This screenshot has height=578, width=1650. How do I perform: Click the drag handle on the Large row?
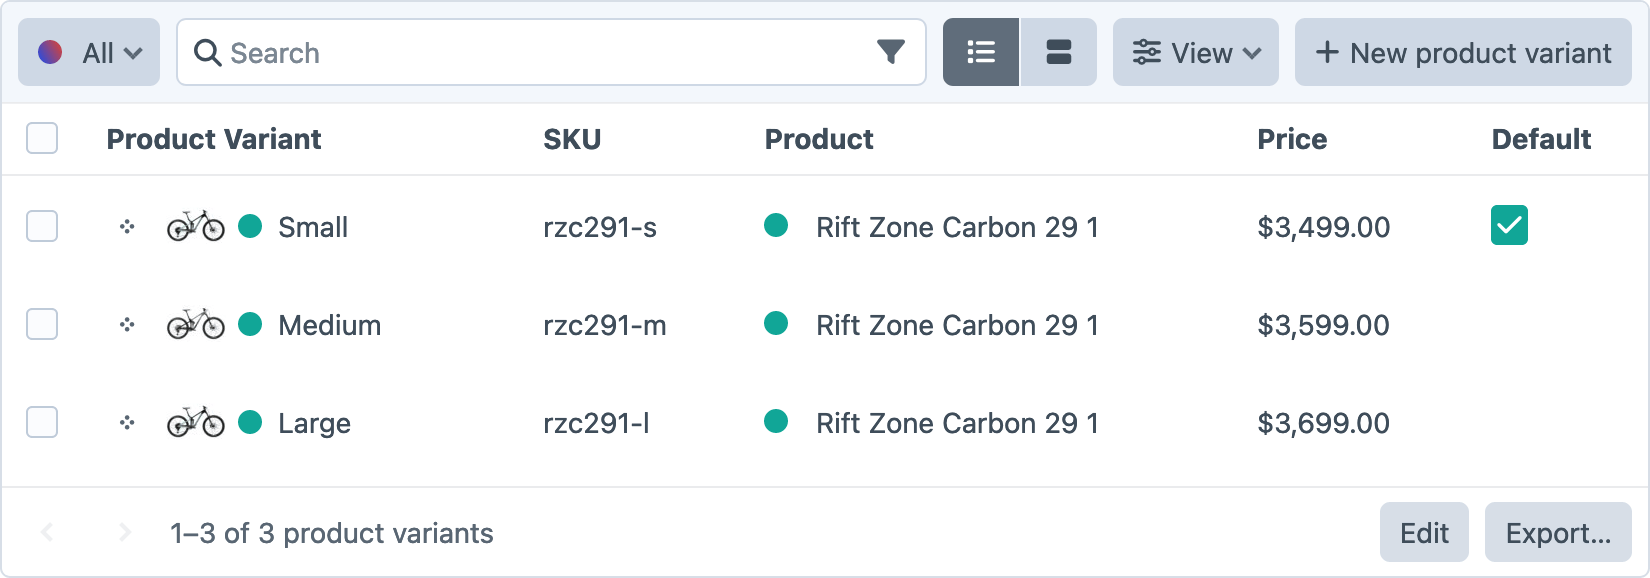point(127,423)
